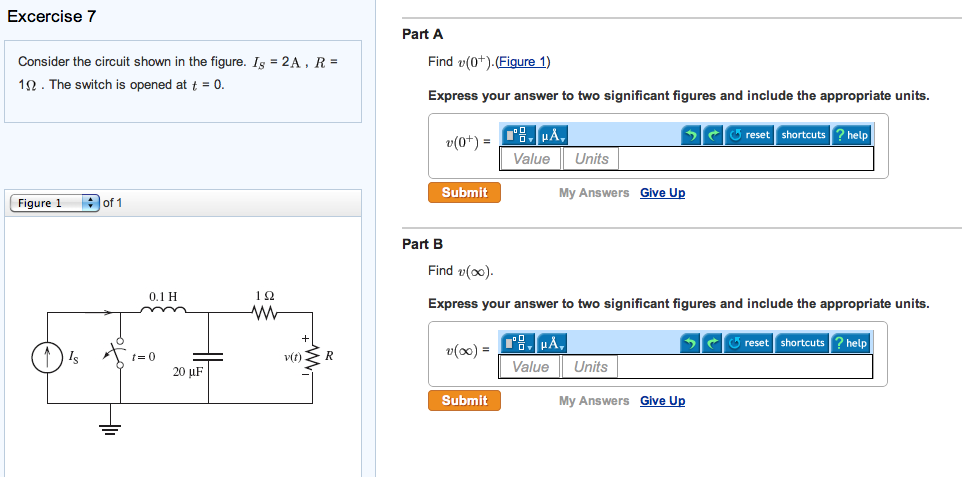This screenshot has width=962, height=477.
Task: Click undo arrow in Part A toolbar
Action: (x=691, y=135)
